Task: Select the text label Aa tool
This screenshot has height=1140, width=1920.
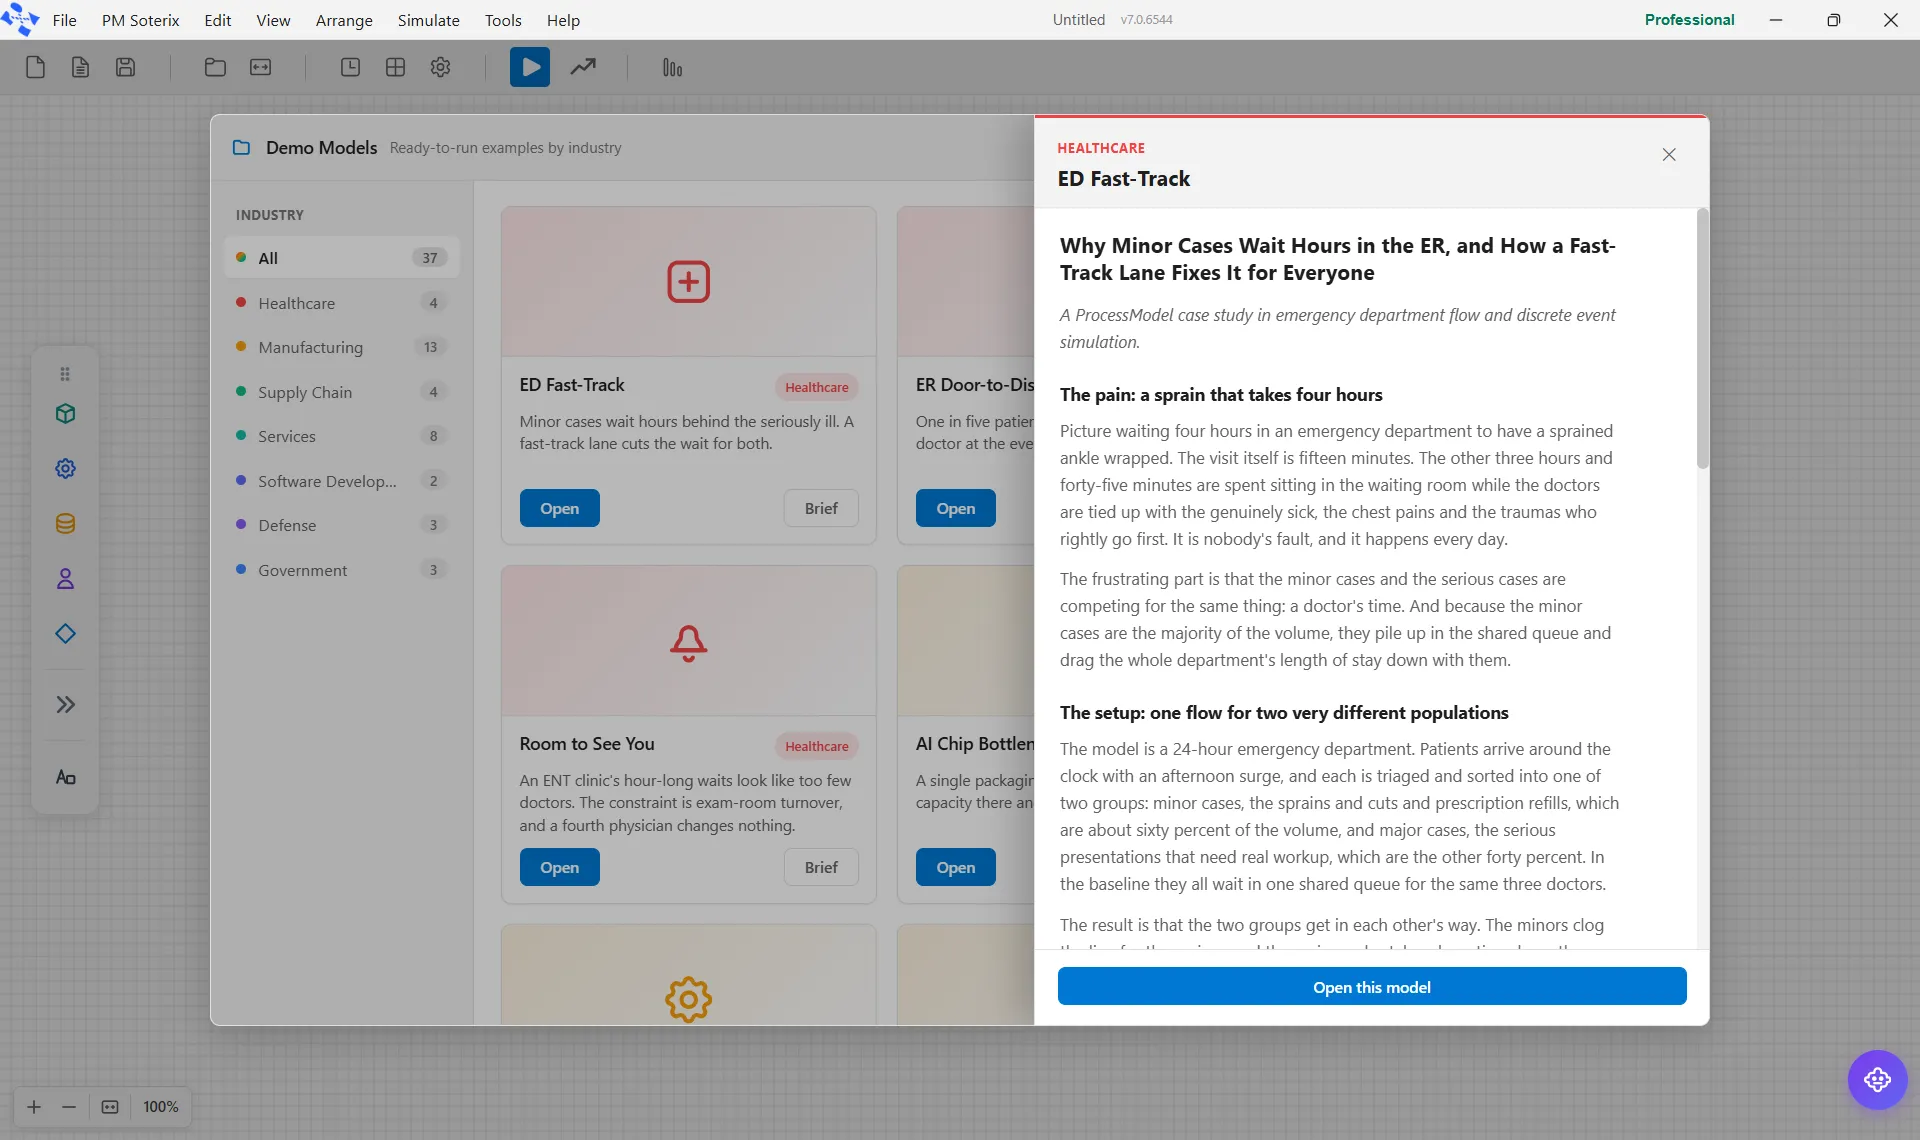Action: coord(65,777)
